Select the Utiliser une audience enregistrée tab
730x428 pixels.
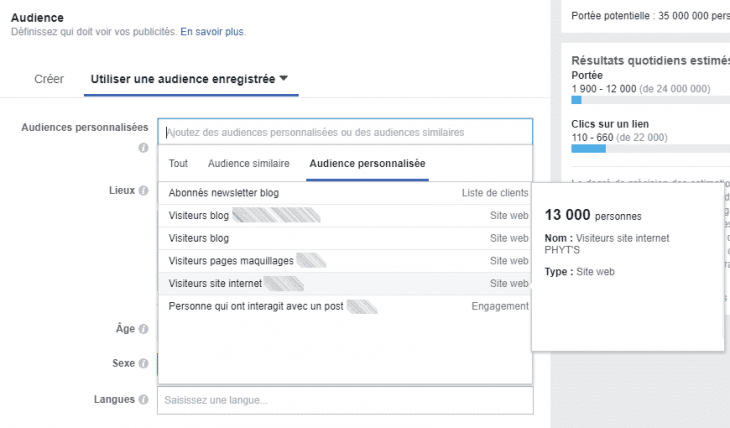click(x=182, y=79)
